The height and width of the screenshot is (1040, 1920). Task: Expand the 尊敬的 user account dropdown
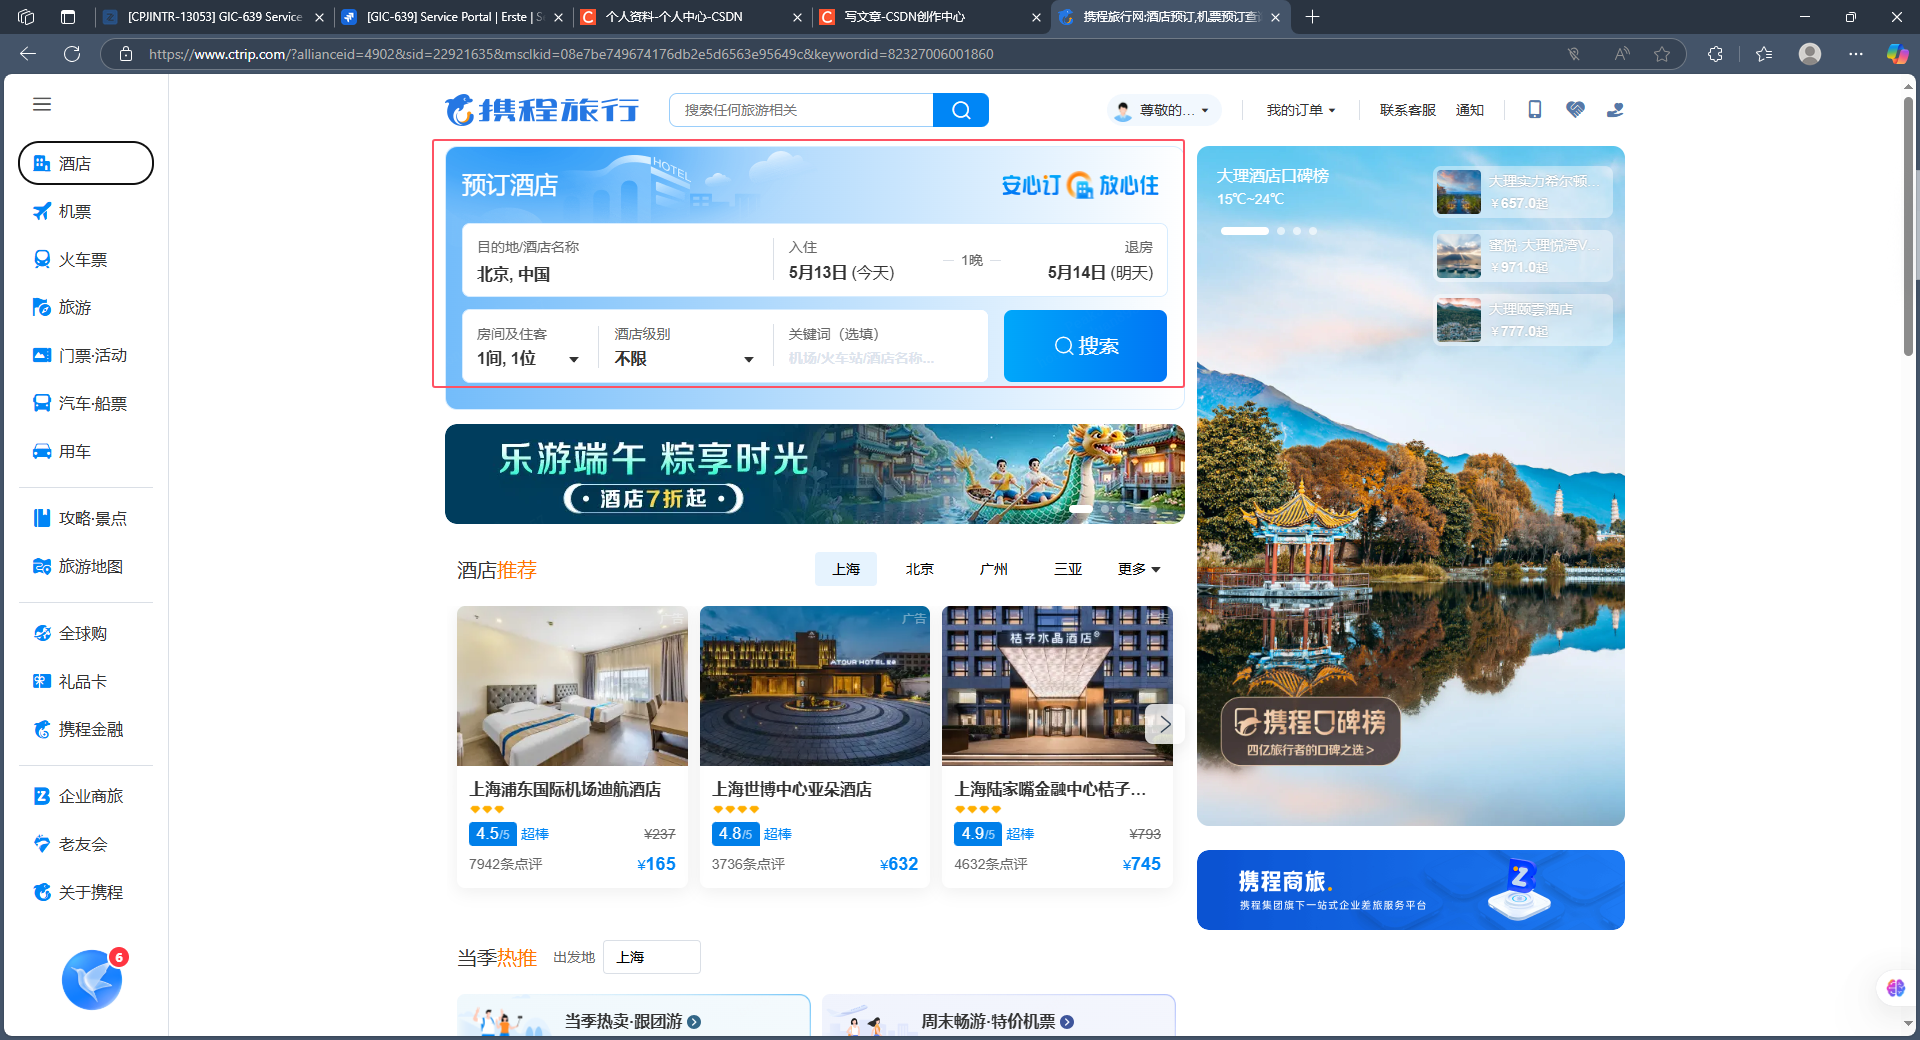[1165, 110]
